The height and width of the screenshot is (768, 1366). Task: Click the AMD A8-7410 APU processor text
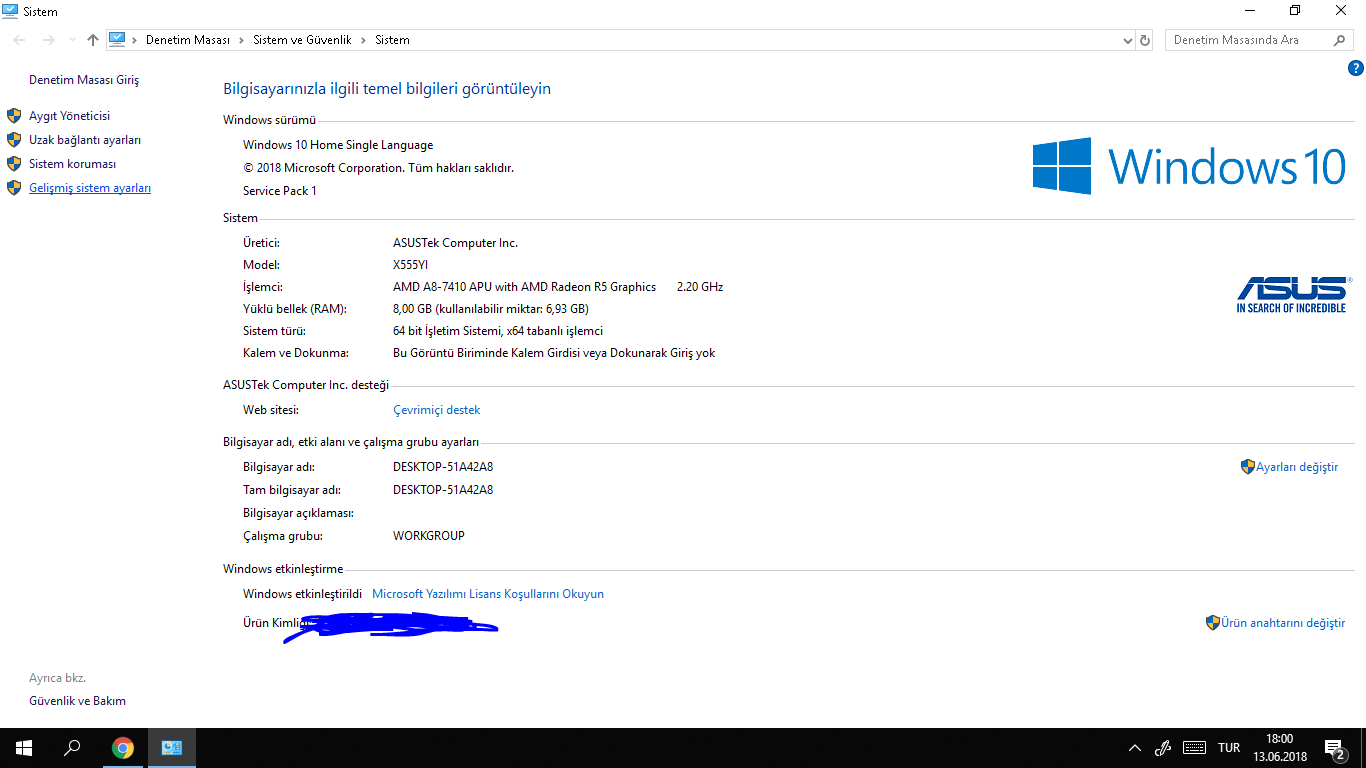click(x=524, y=287)
